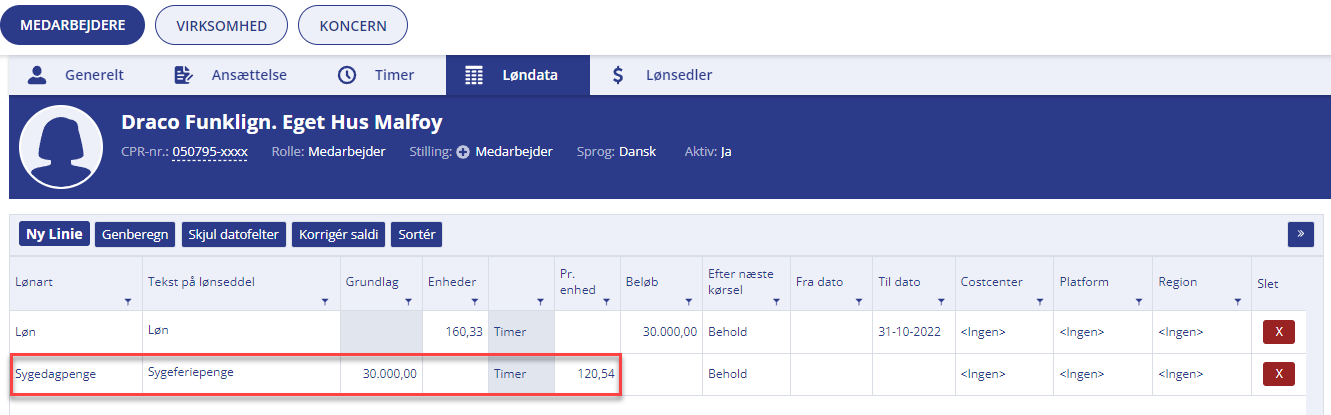Click the Genberegn button
The width and height of the screenshot is (1331, 415).
tap(135, 234)
